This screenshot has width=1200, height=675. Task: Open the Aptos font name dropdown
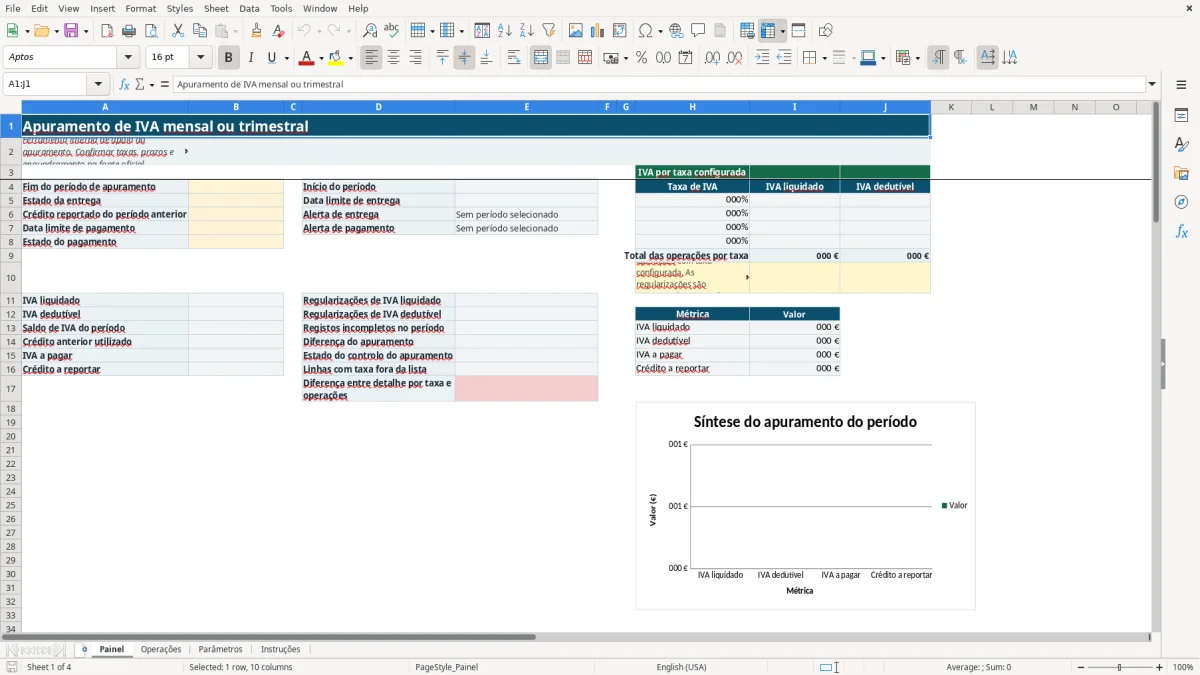click(x=128, y=58)
